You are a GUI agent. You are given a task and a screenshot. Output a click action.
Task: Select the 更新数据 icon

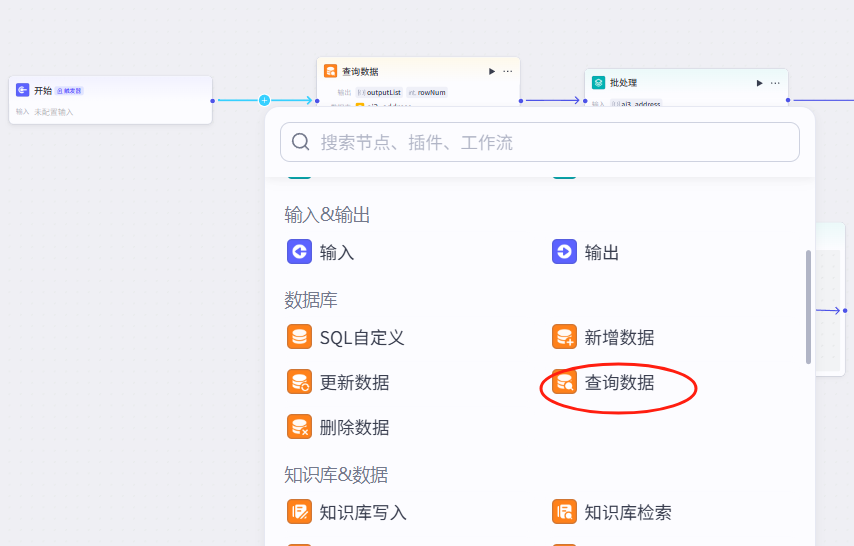[300, 381]
